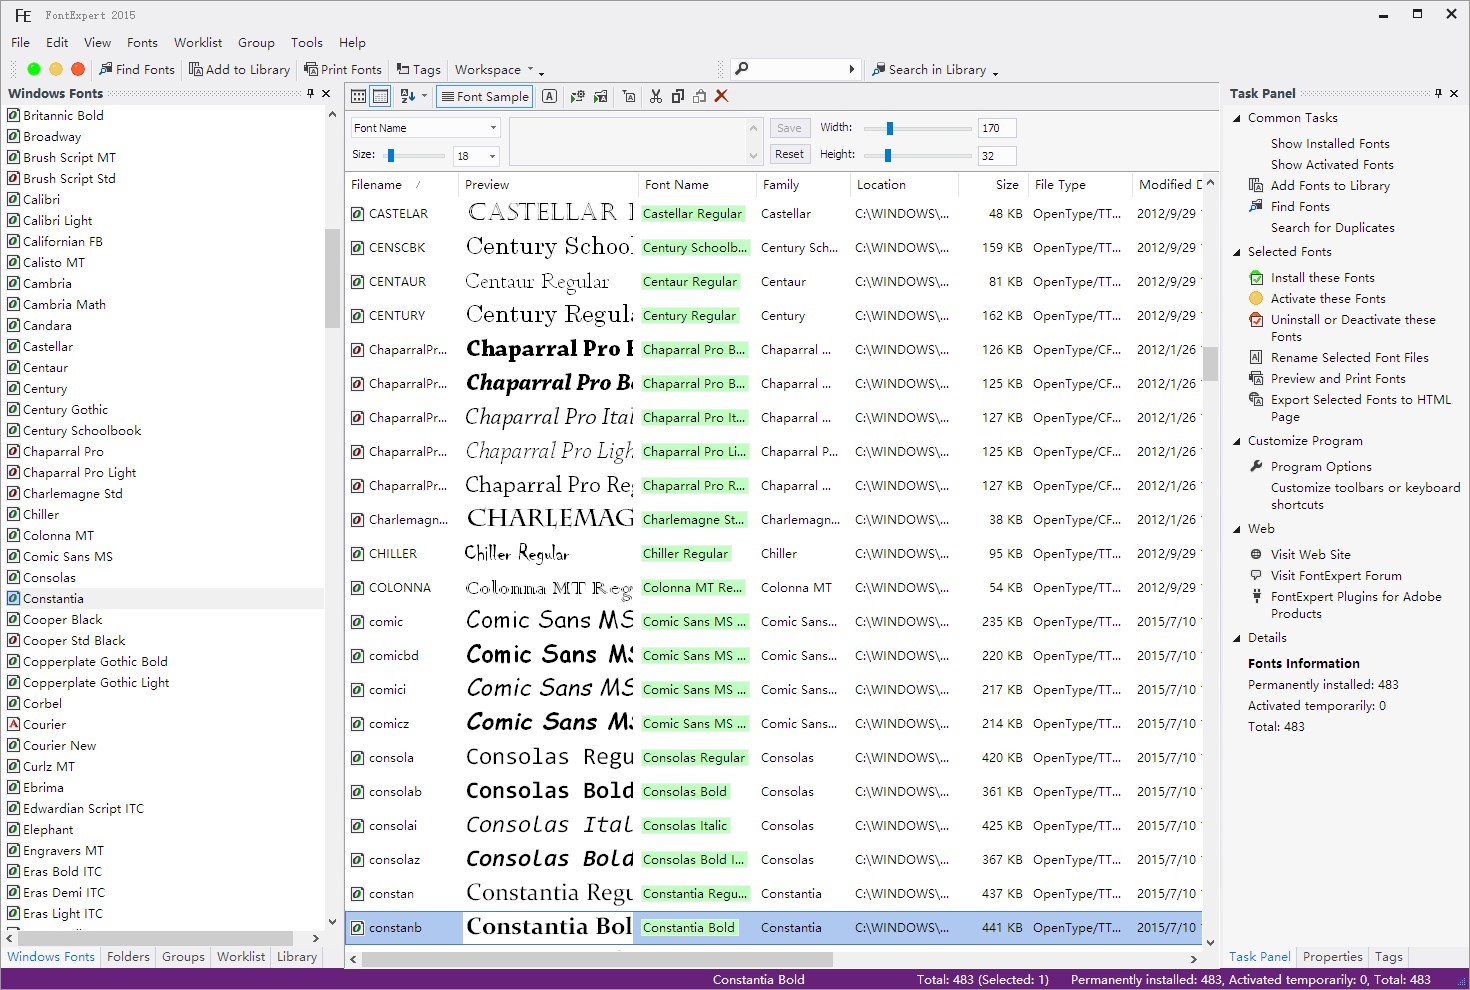Screen dimensions: 1470x990
Task: Click the Paste icon in font toolbar
Action: click(699, 96)
